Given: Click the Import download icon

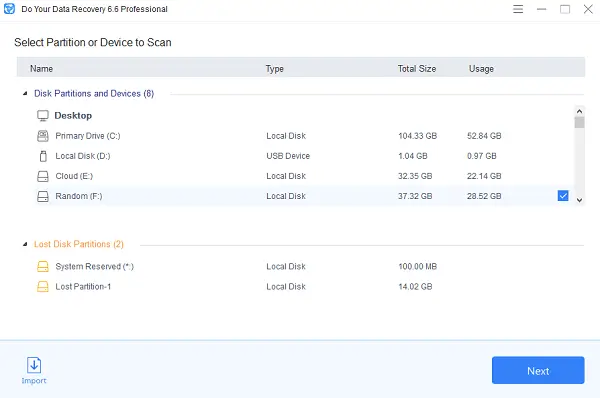Looking at the screenshot, I should tap(34, 365).
